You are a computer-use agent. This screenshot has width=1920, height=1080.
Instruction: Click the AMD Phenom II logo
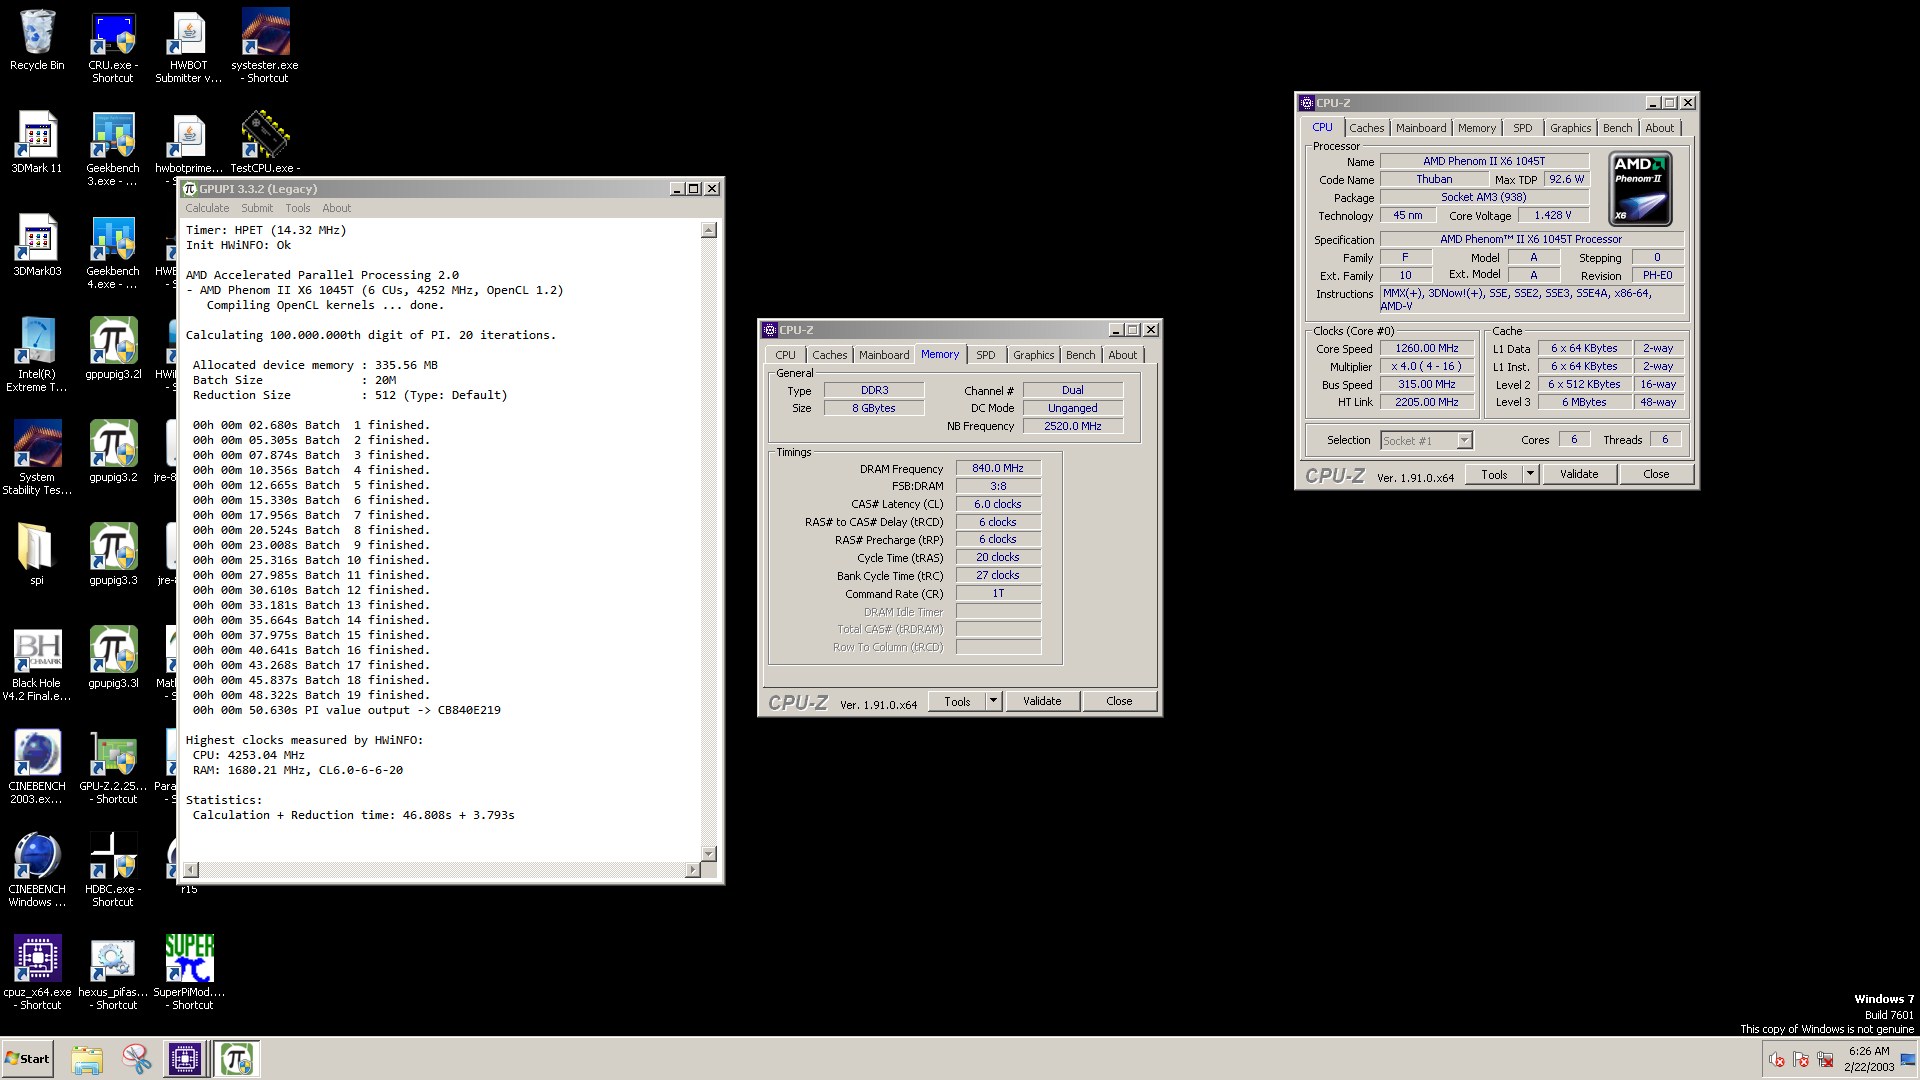1640,189
